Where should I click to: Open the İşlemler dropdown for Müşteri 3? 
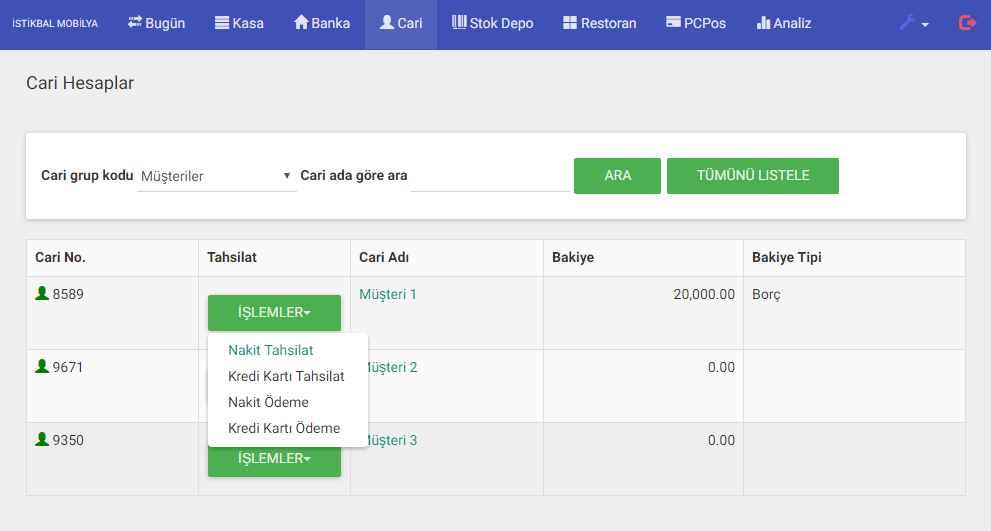(x=274, y=461)
